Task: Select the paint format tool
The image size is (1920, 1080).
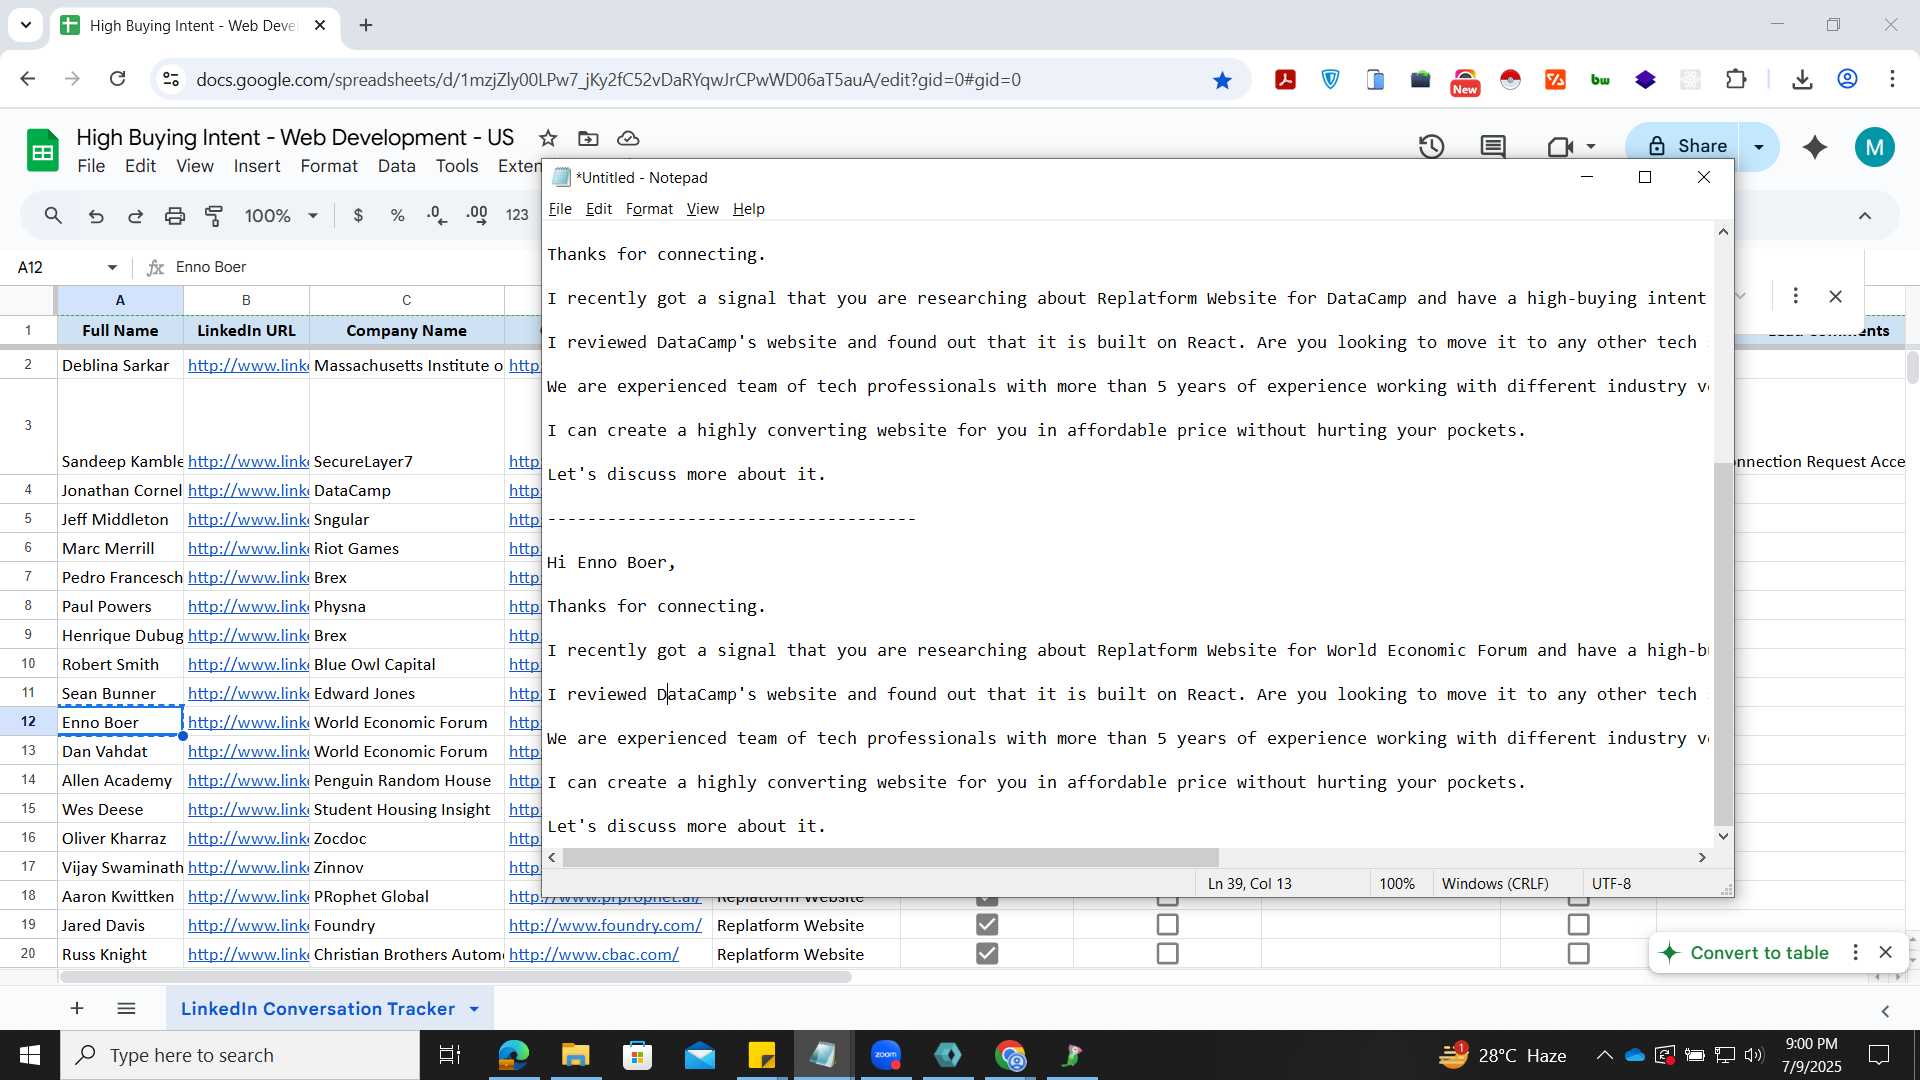Action: [x=214, y=215]
